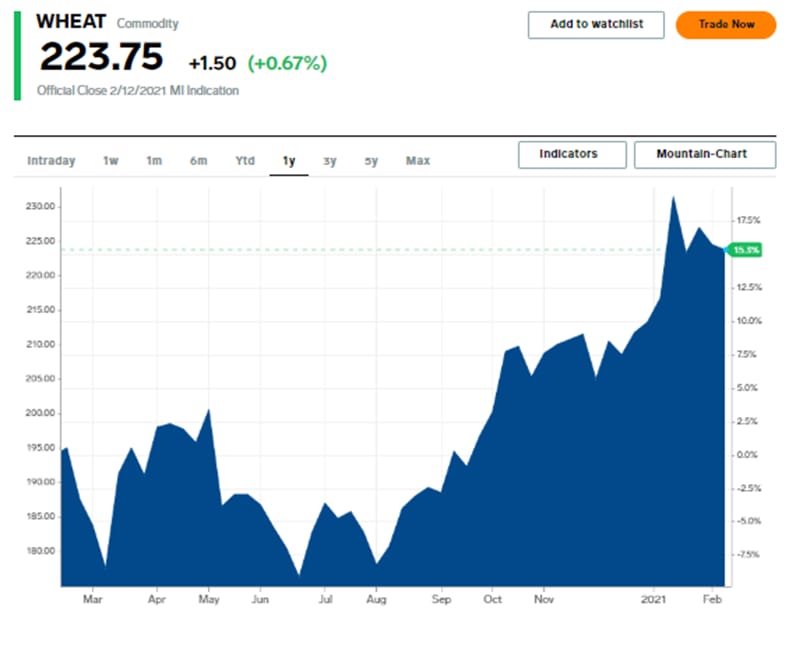Show the Max time range
The height and width of the screenshot is (652, 803).
click(418, 161)
